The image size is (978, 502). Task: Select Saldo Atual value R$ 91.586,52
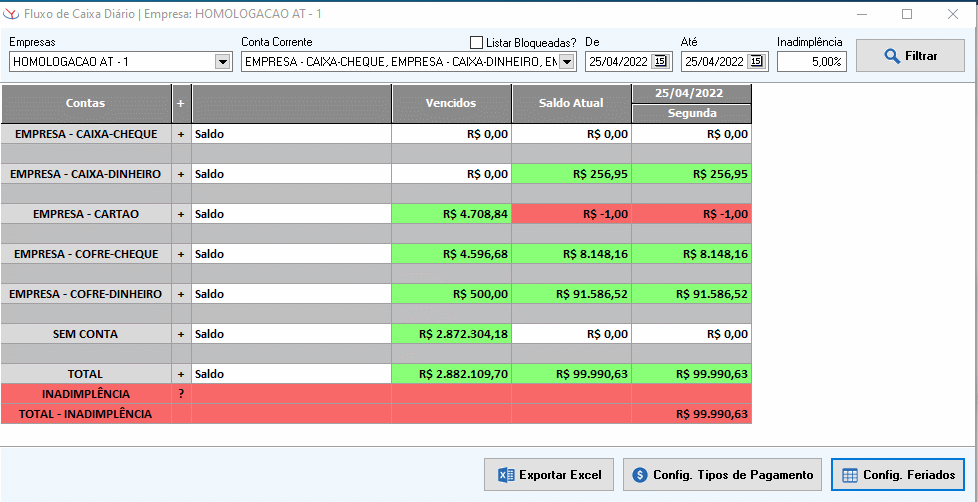(571, 294)
